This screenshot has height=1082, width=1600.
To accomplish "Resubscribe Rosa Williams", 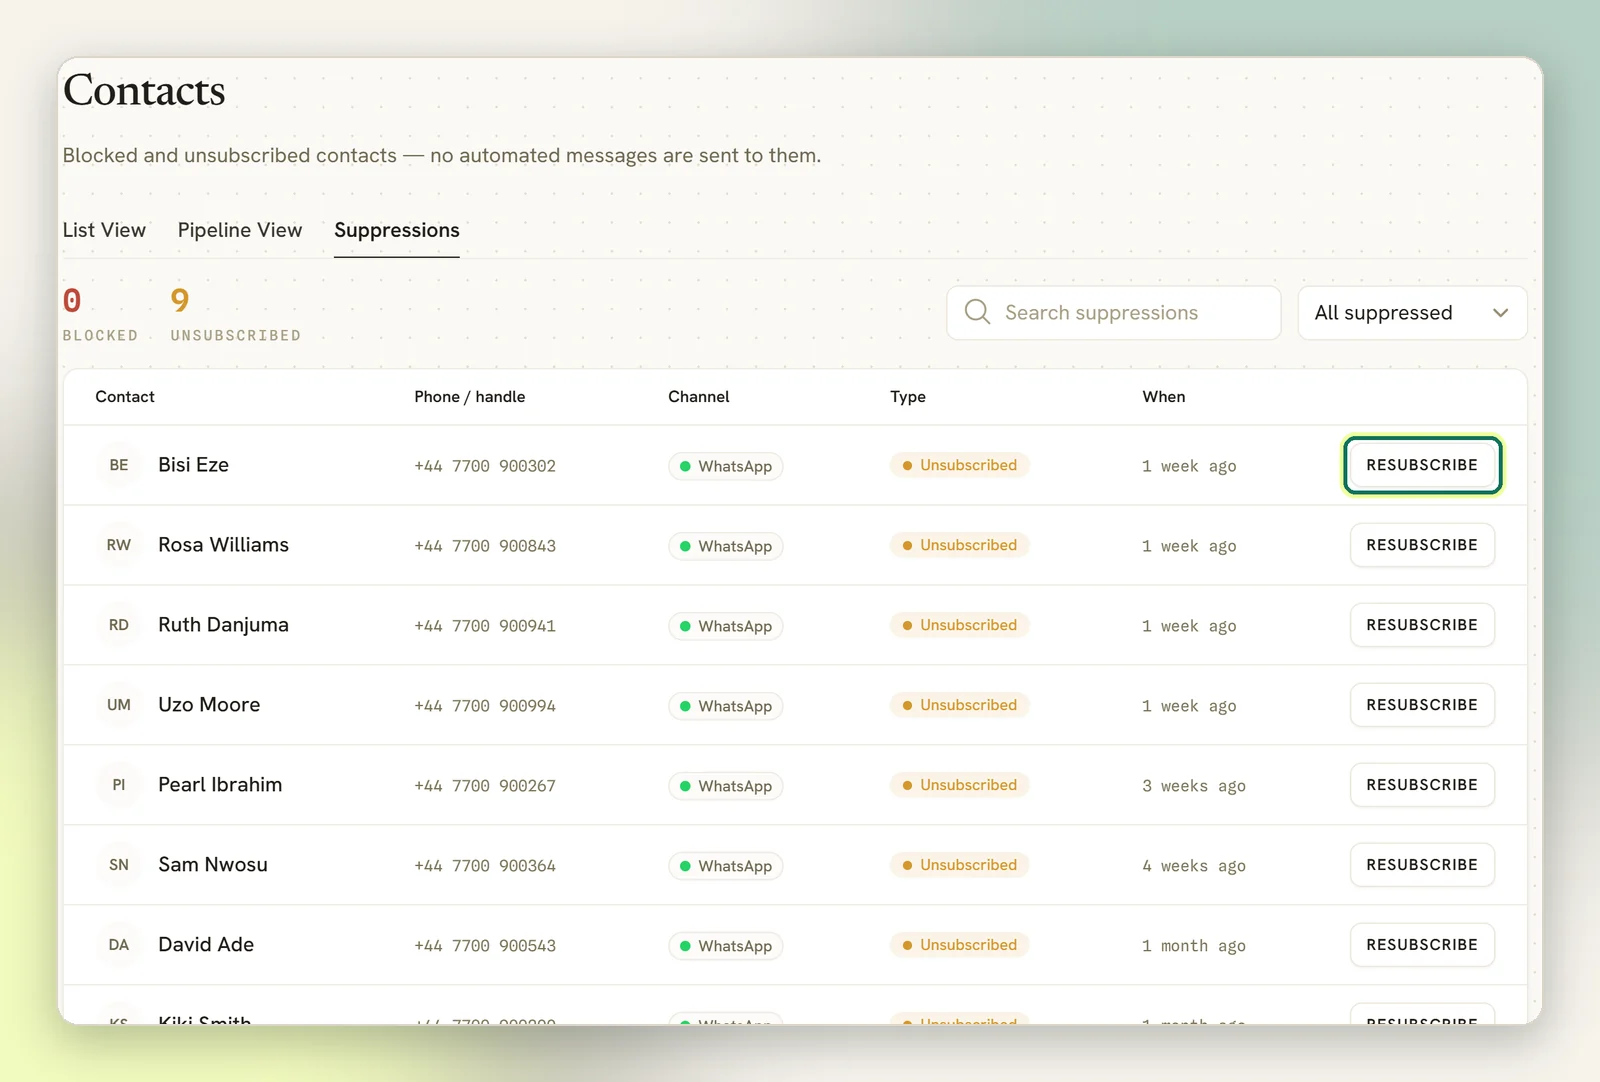I will pyautogui.click(x=1422, y=545).
